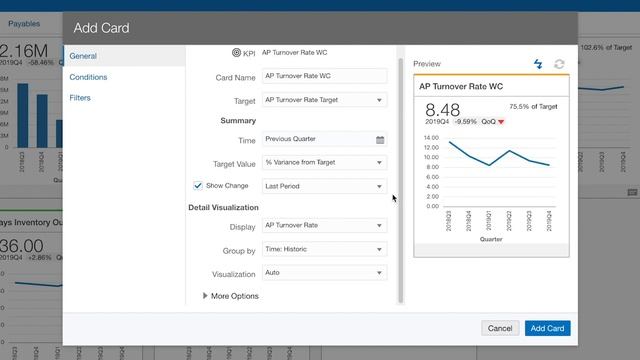
Task: Click the blue Add Card button
Action: pos(547,328)
